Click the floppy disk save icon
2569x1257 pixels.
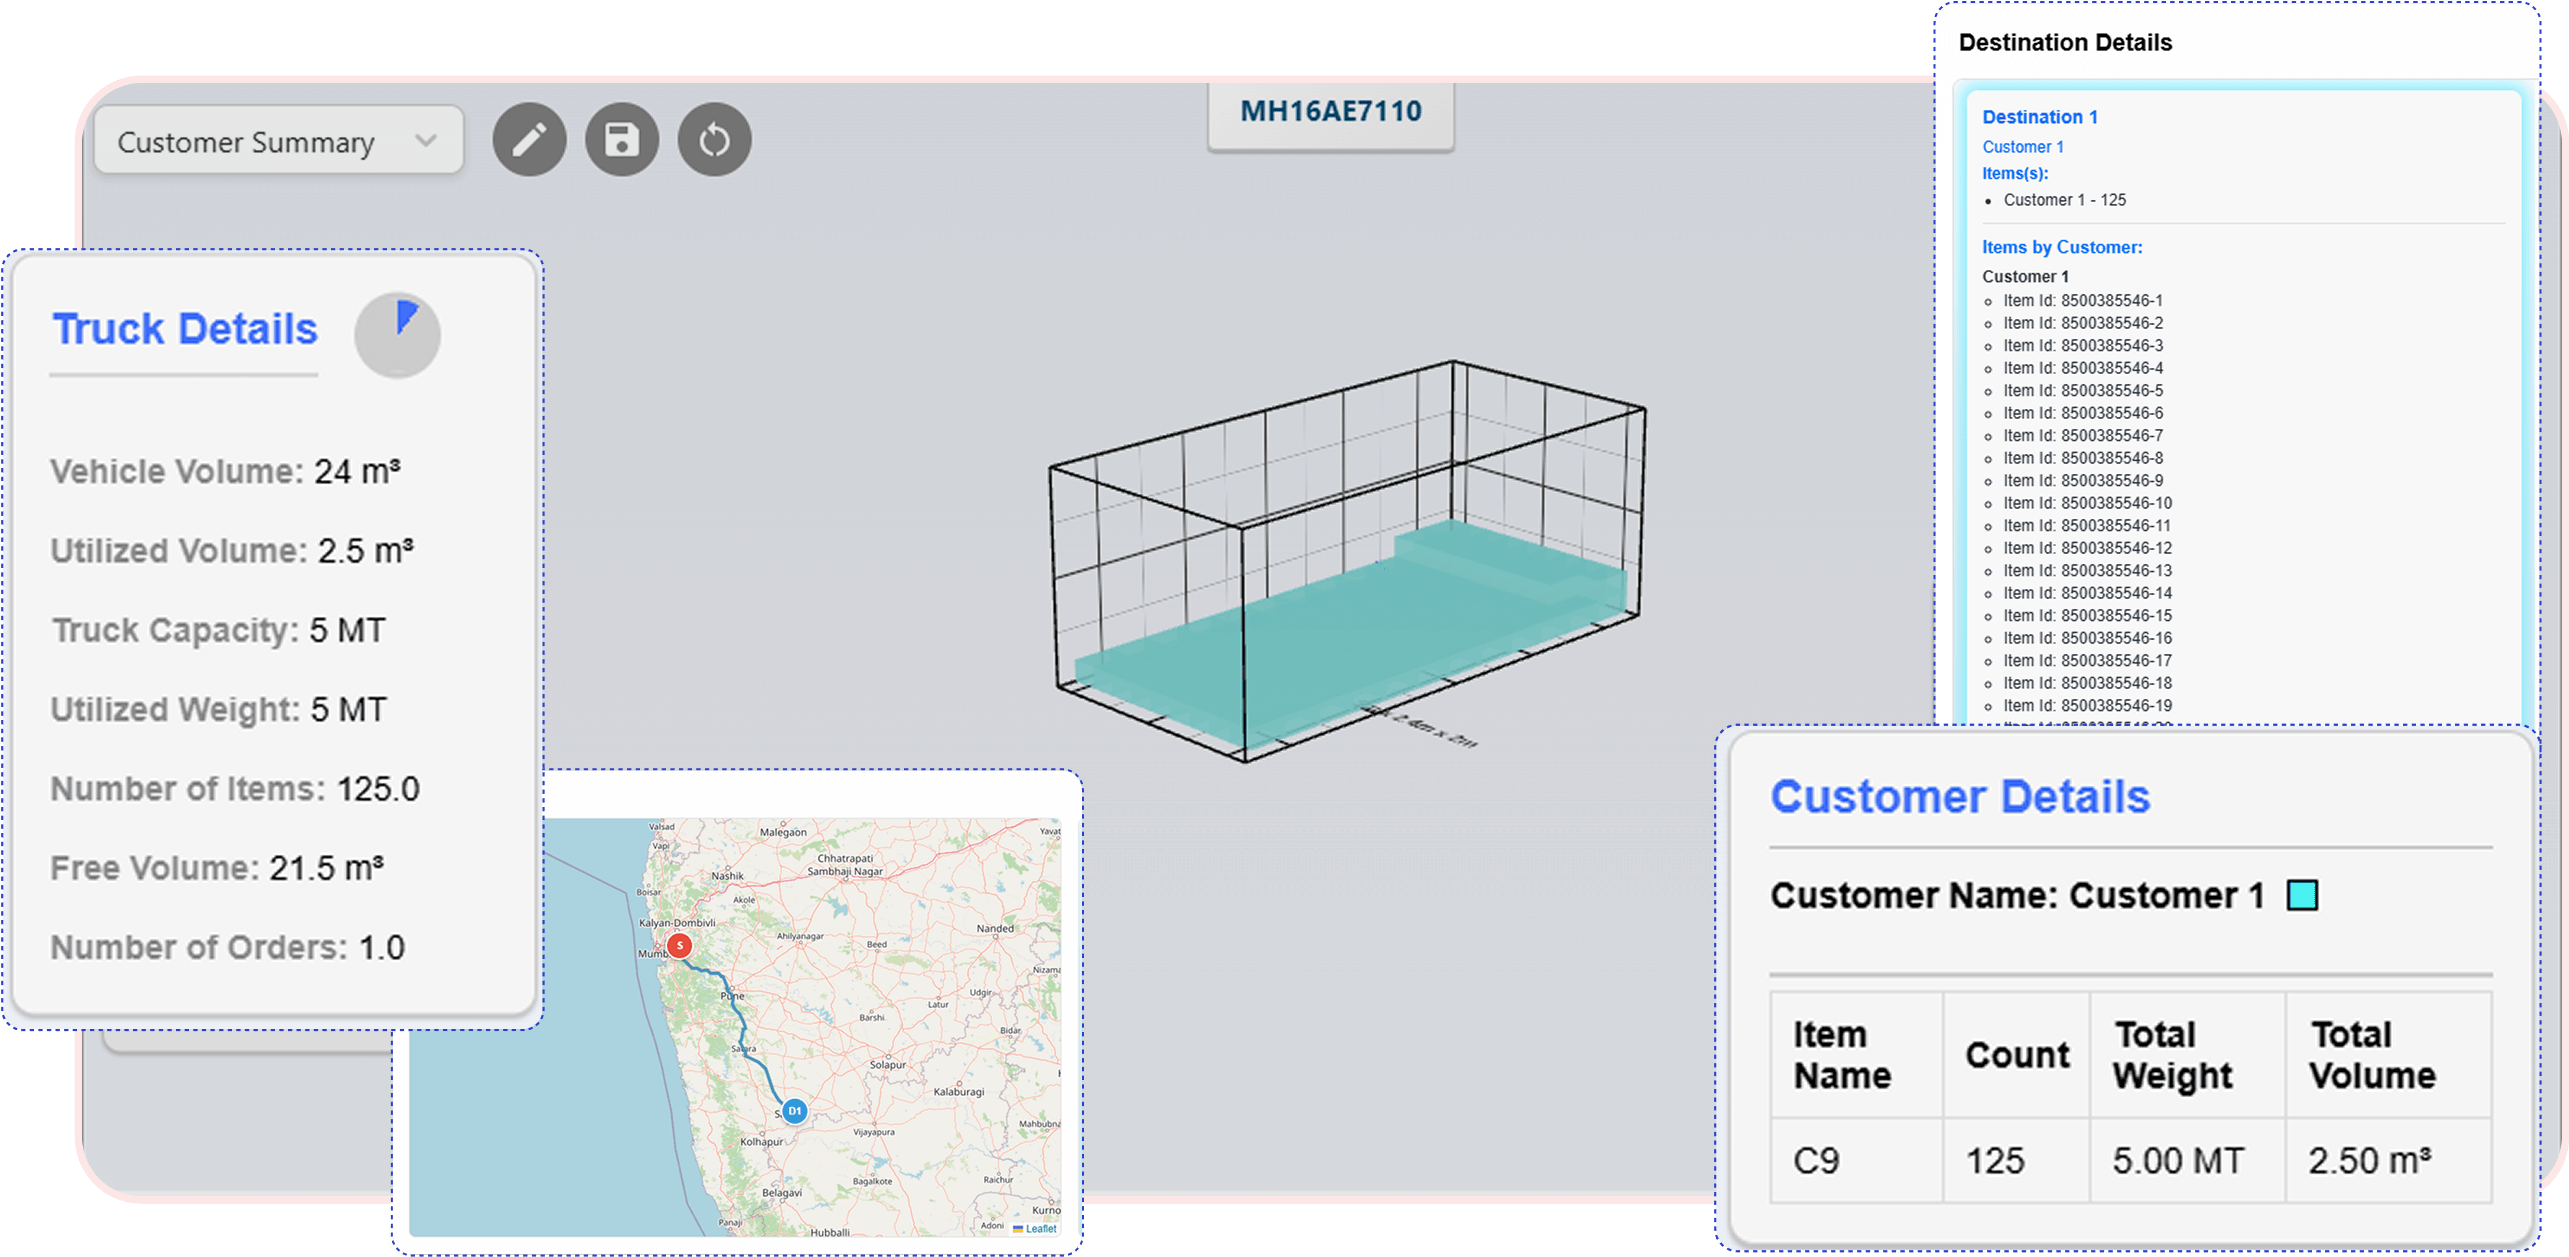[x=621, y=140]
